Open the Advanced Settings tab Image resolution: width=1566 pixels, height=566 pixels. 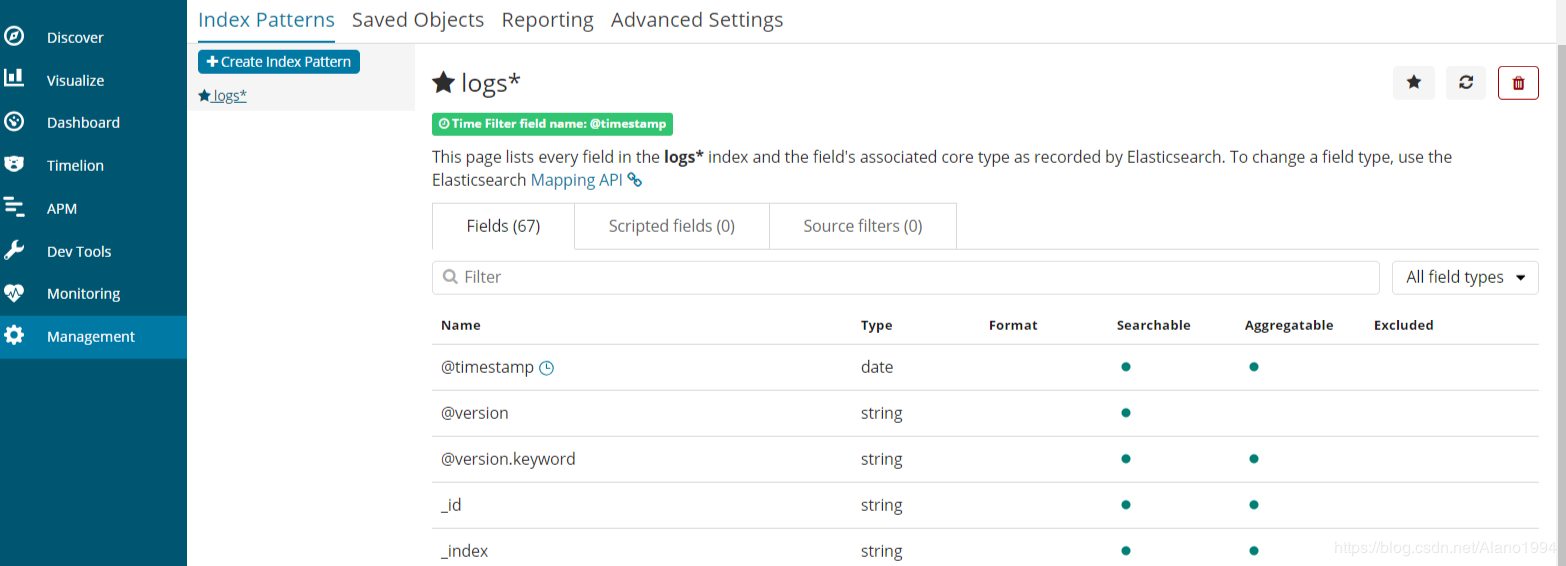coord(697,20)
